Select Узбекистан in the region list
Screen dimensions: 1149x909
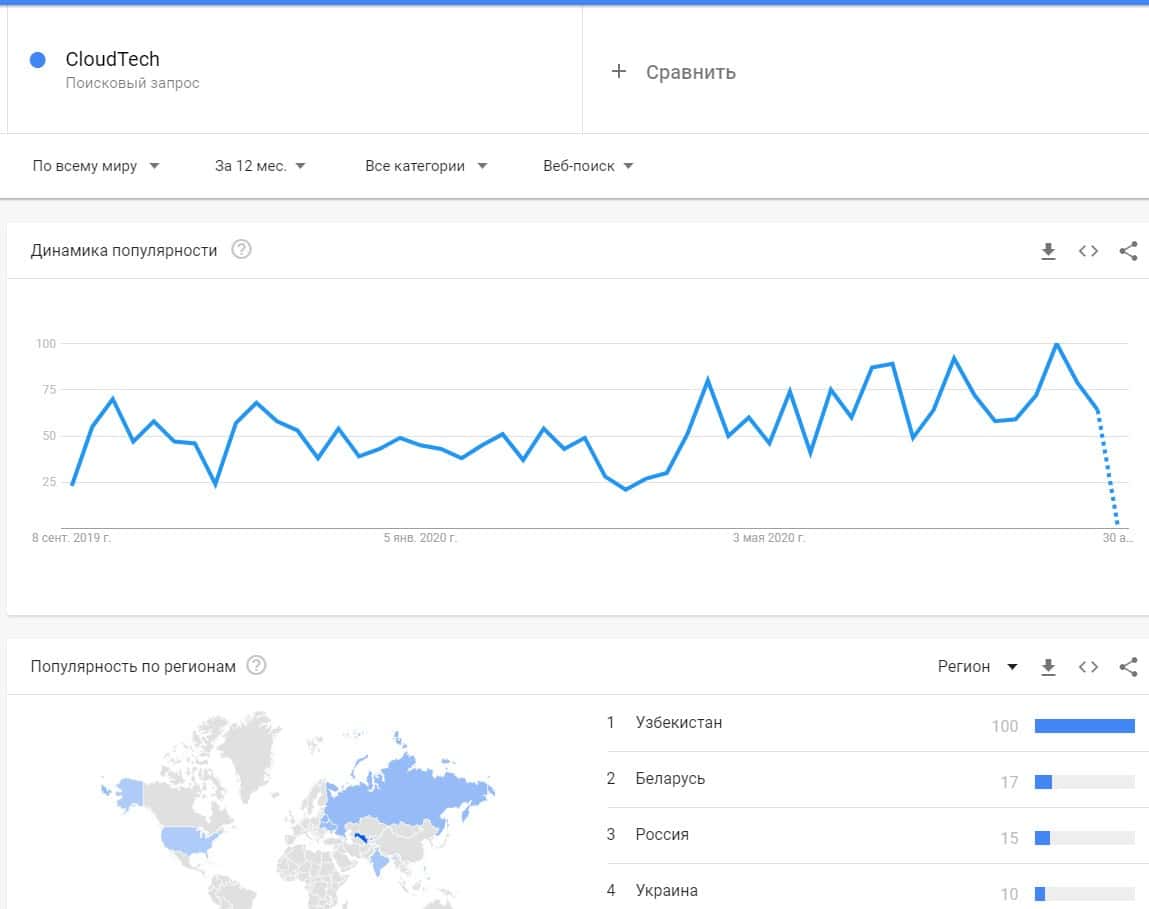point(678,722)
